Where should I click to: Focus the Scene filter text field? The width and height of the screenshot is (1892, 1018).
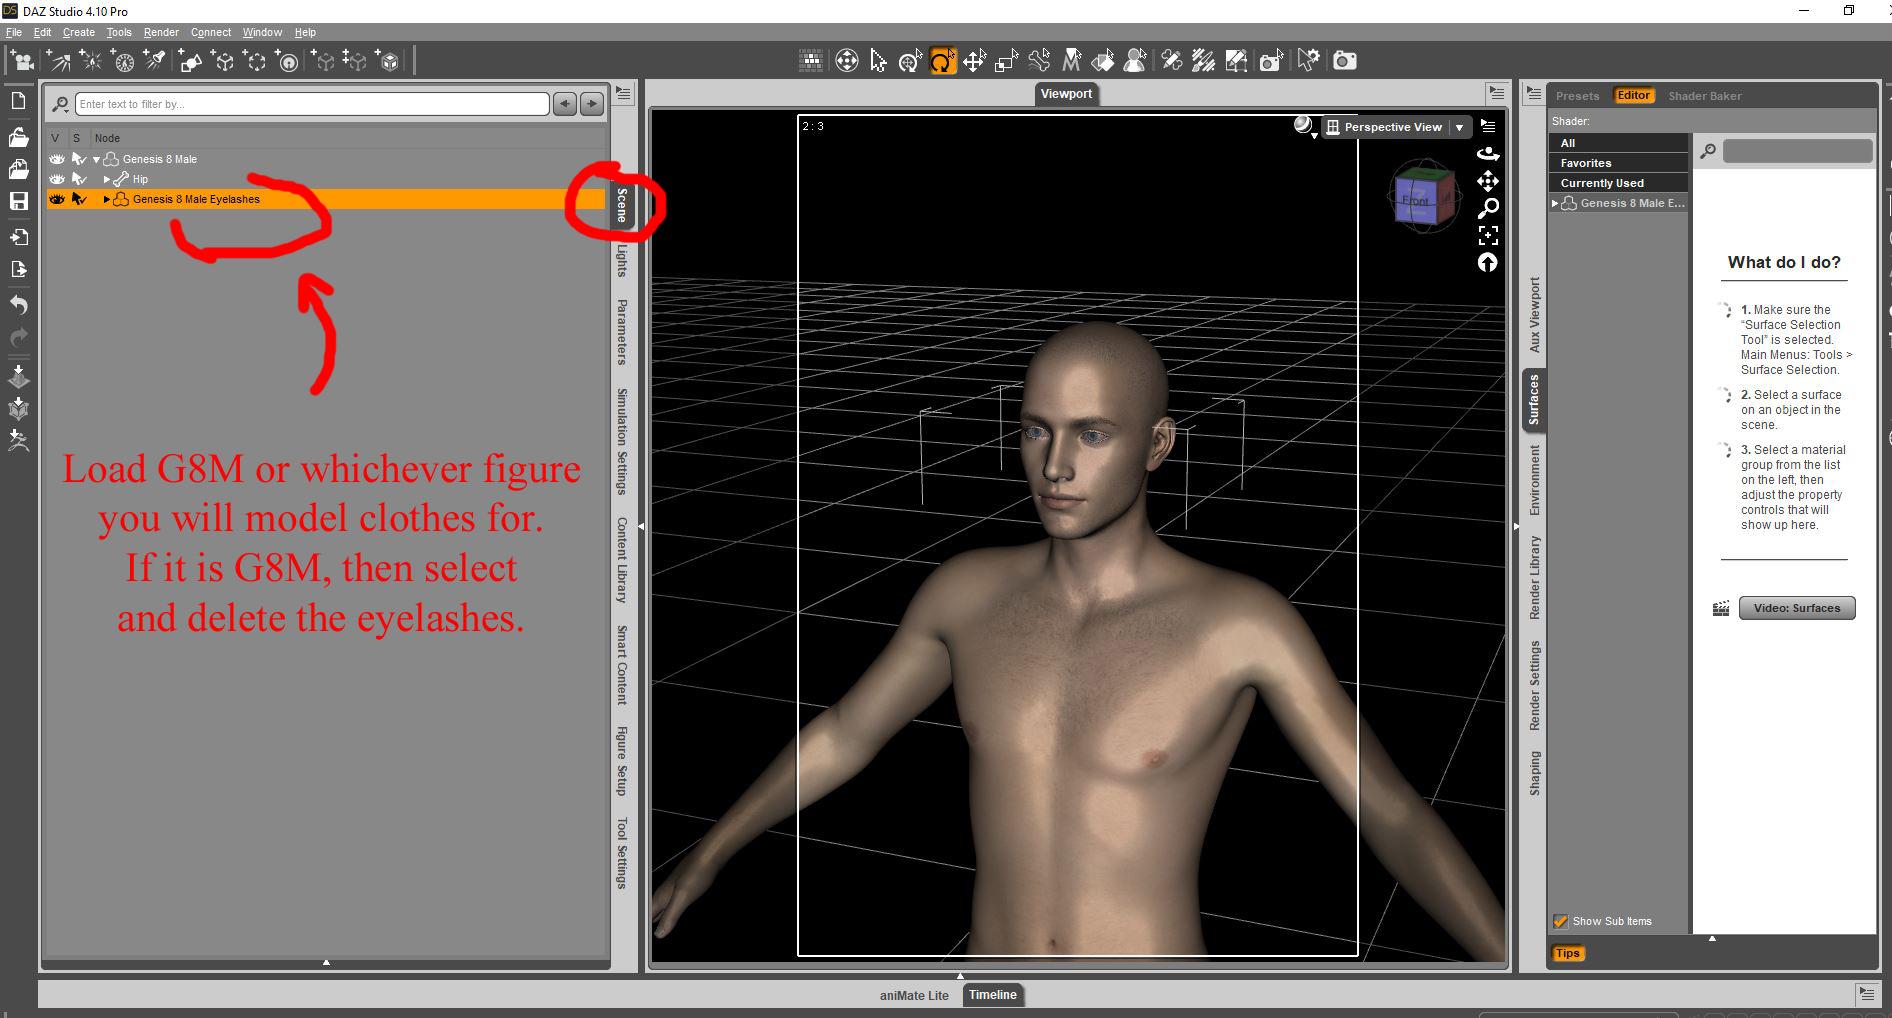(312, 104)
